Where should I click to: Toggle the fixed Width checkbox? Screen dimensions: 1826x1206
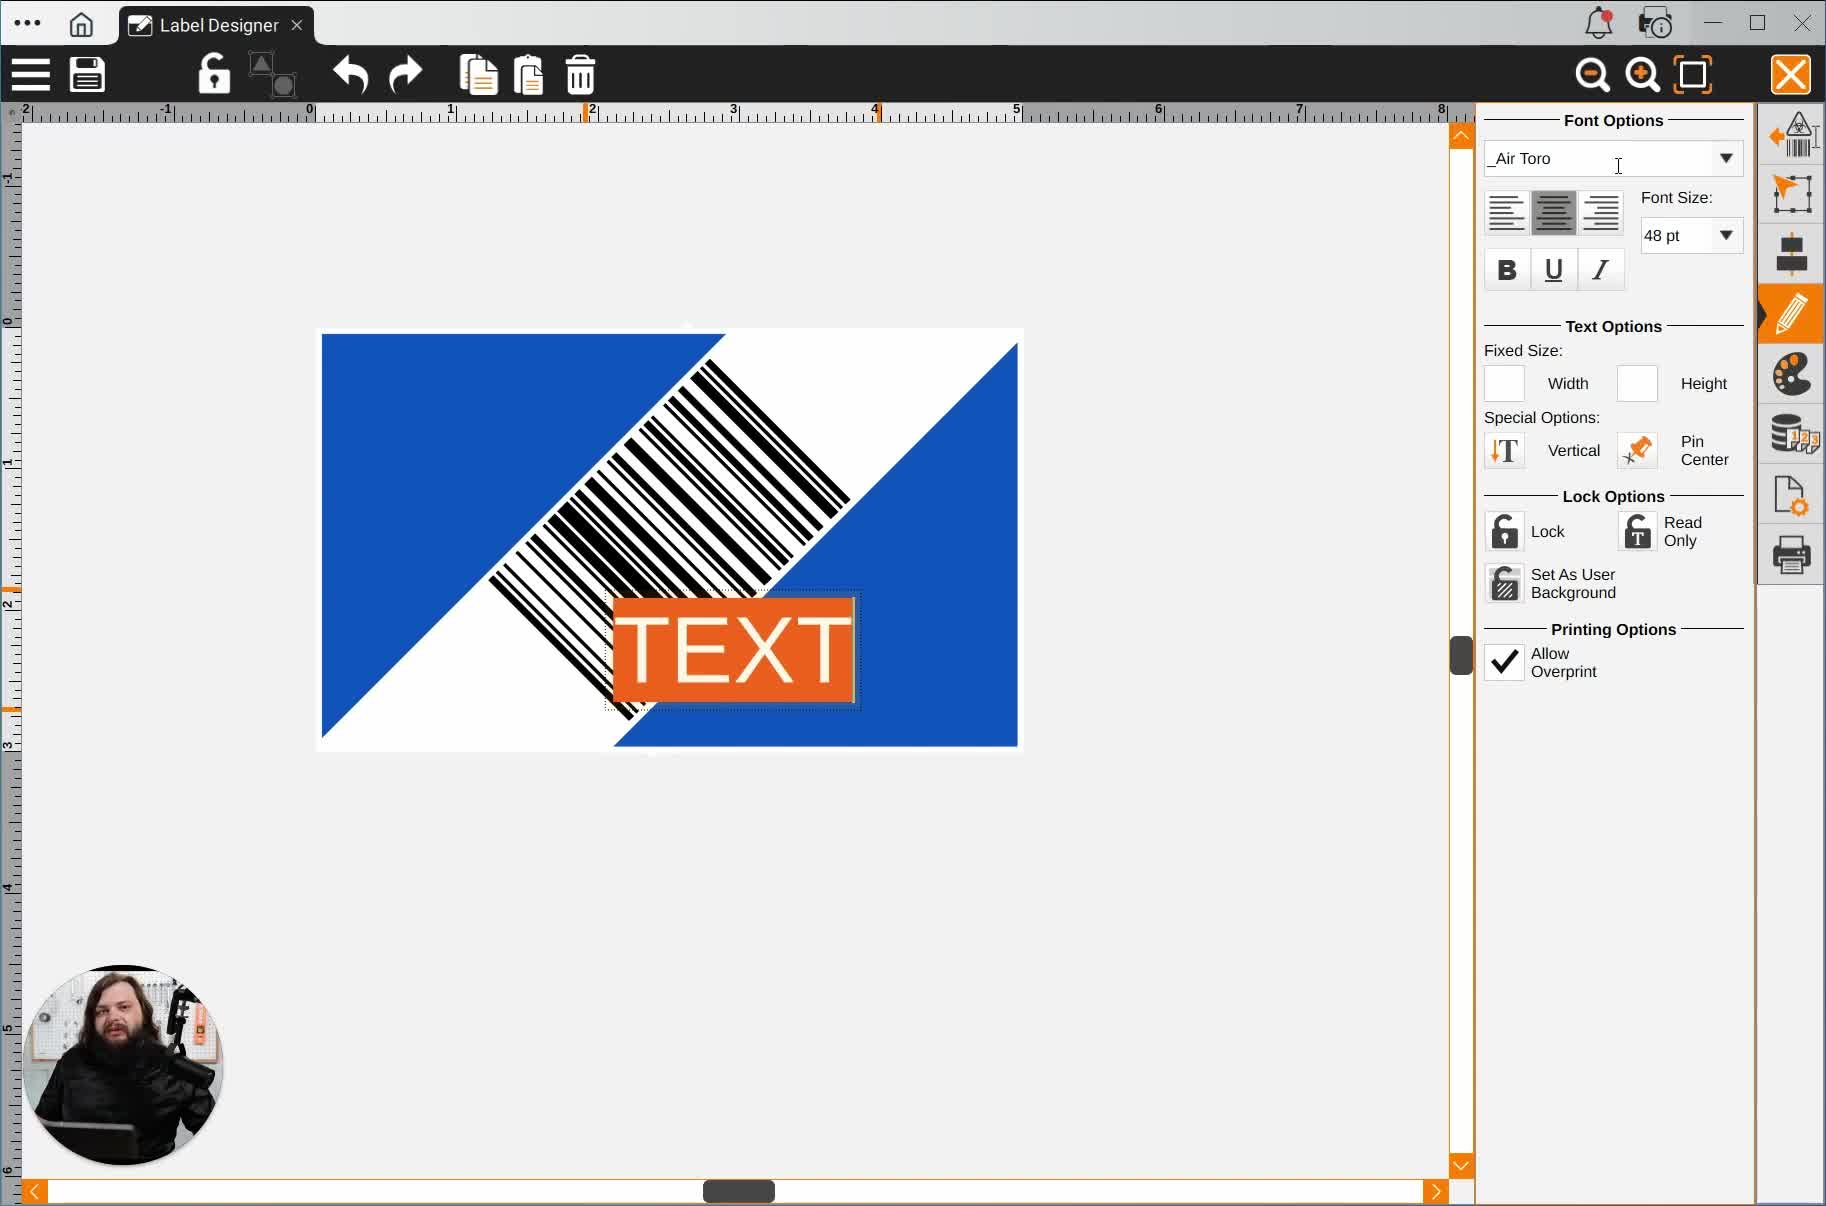[x=1505, y=384]
